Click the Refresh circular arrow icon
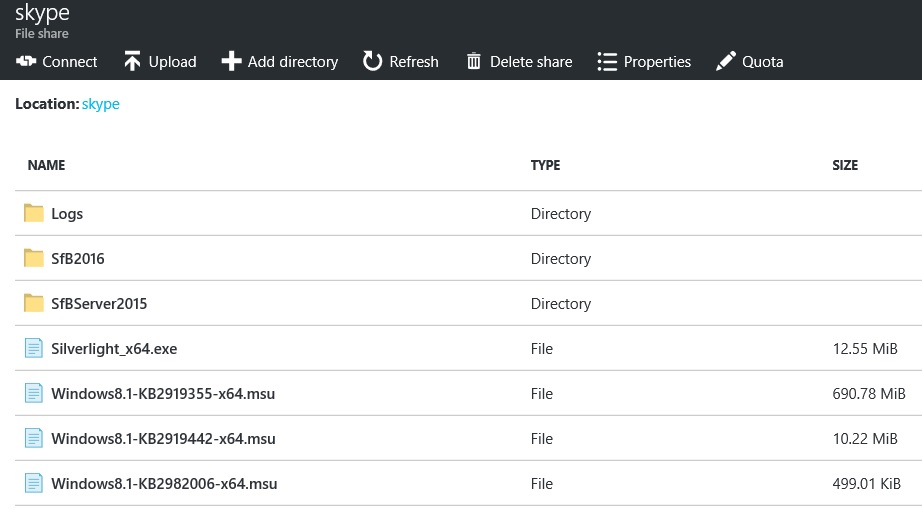The height and width of the screenshot is (520, 922). coord(372,61)
